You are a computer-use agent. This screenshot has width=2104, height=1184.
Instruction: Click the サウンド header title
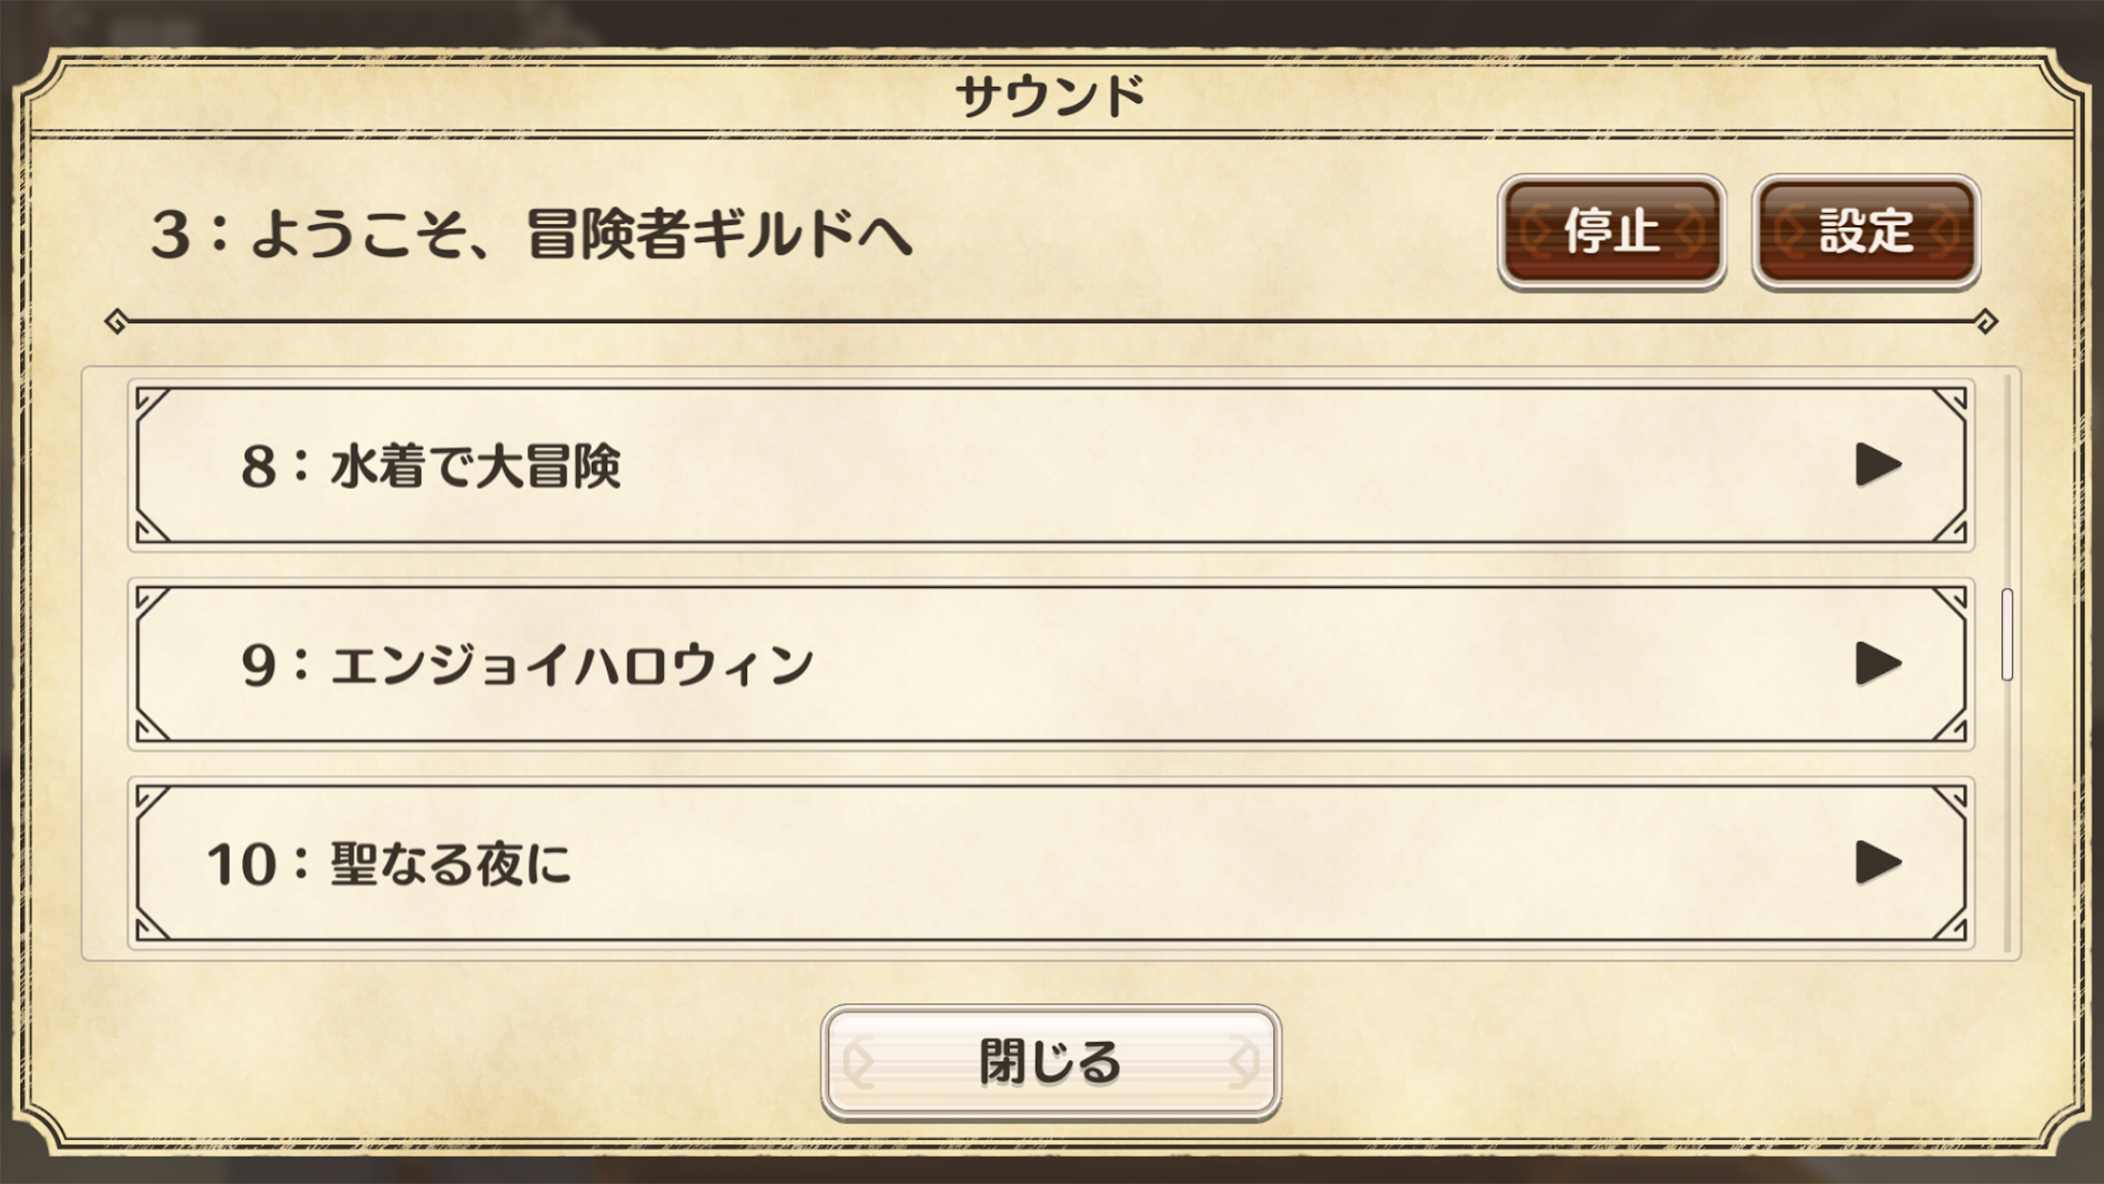pyautogui.click(x=1050, y=97)
